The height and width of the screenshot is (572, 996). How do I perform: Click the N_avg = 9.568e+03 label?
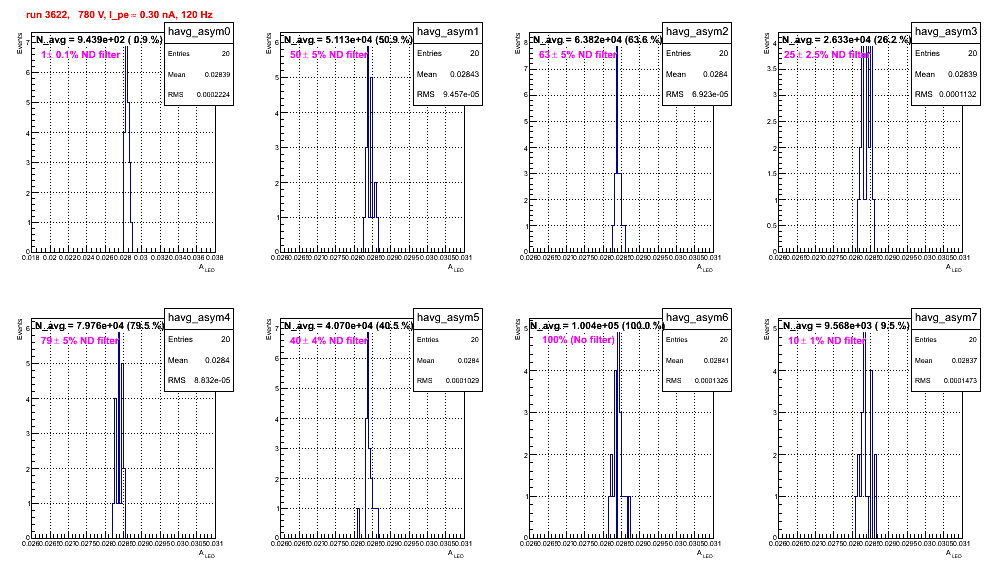click(846, 325)
